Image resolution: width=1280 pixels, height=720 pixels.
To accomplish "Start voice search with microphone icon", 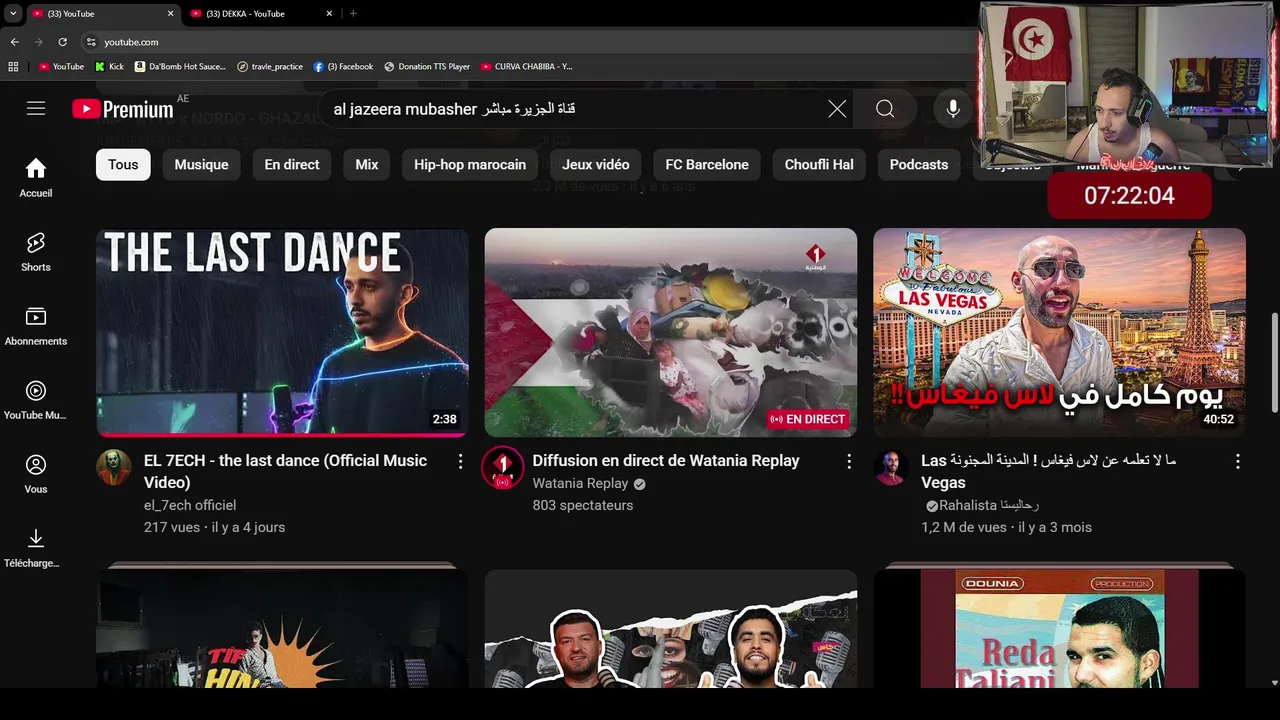I will coord(953,109).
